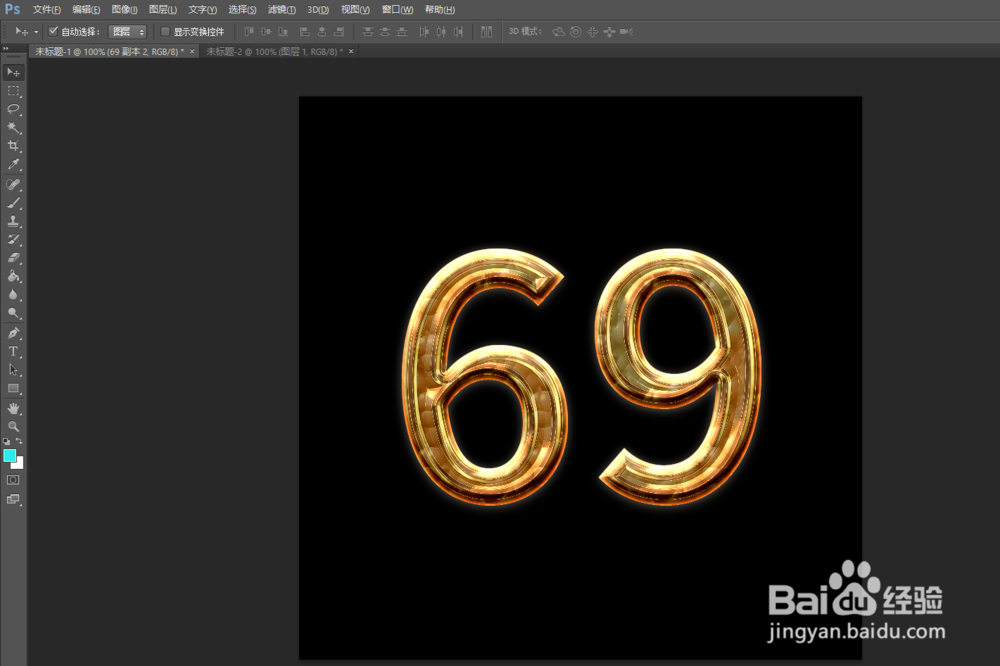This screenshot has width=1000, height=666.
Task: Select the Eraser tool
Action: [x=13, y=258]
